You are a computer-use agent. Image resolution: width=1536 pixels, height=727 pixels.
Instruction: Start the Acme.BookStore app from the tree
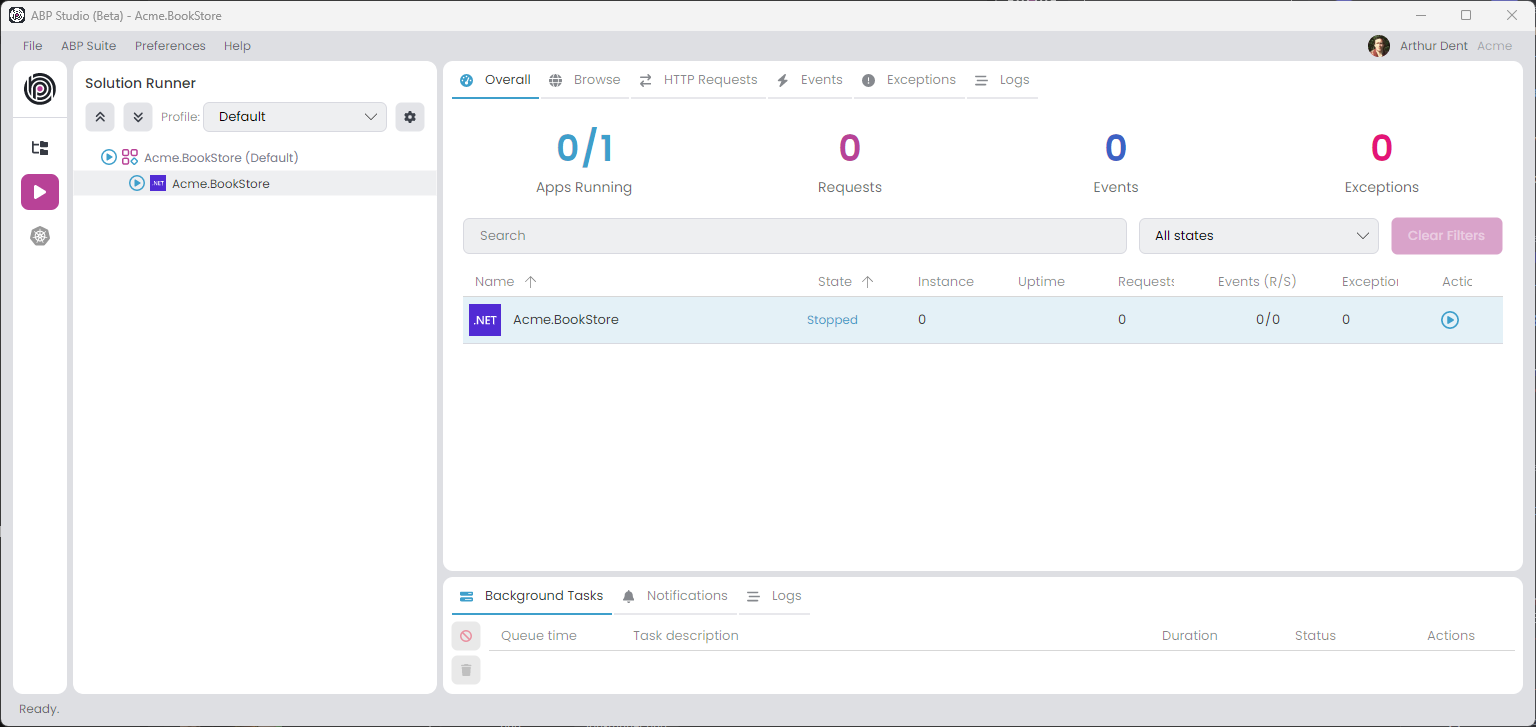[x=137, y=183]
